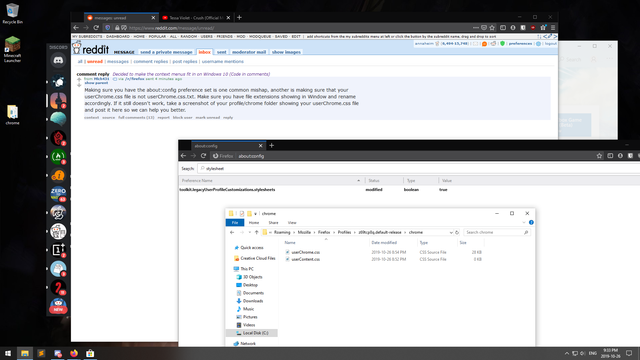640x360 pixels.
Task: Switch to the messages: unread tab
Action: click(121, 18)
